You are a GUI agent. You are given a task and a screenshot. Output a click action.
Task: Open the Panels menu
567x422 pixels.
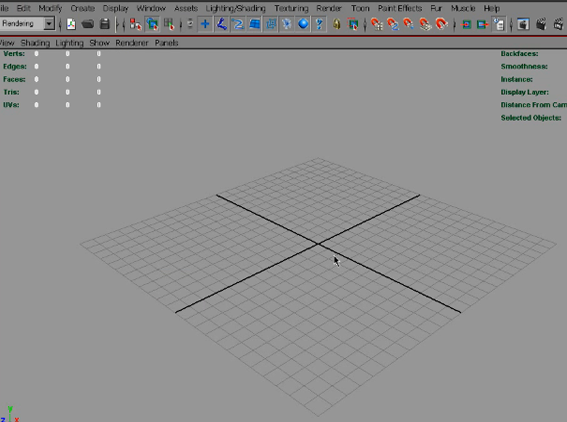[x=166, y=43]
